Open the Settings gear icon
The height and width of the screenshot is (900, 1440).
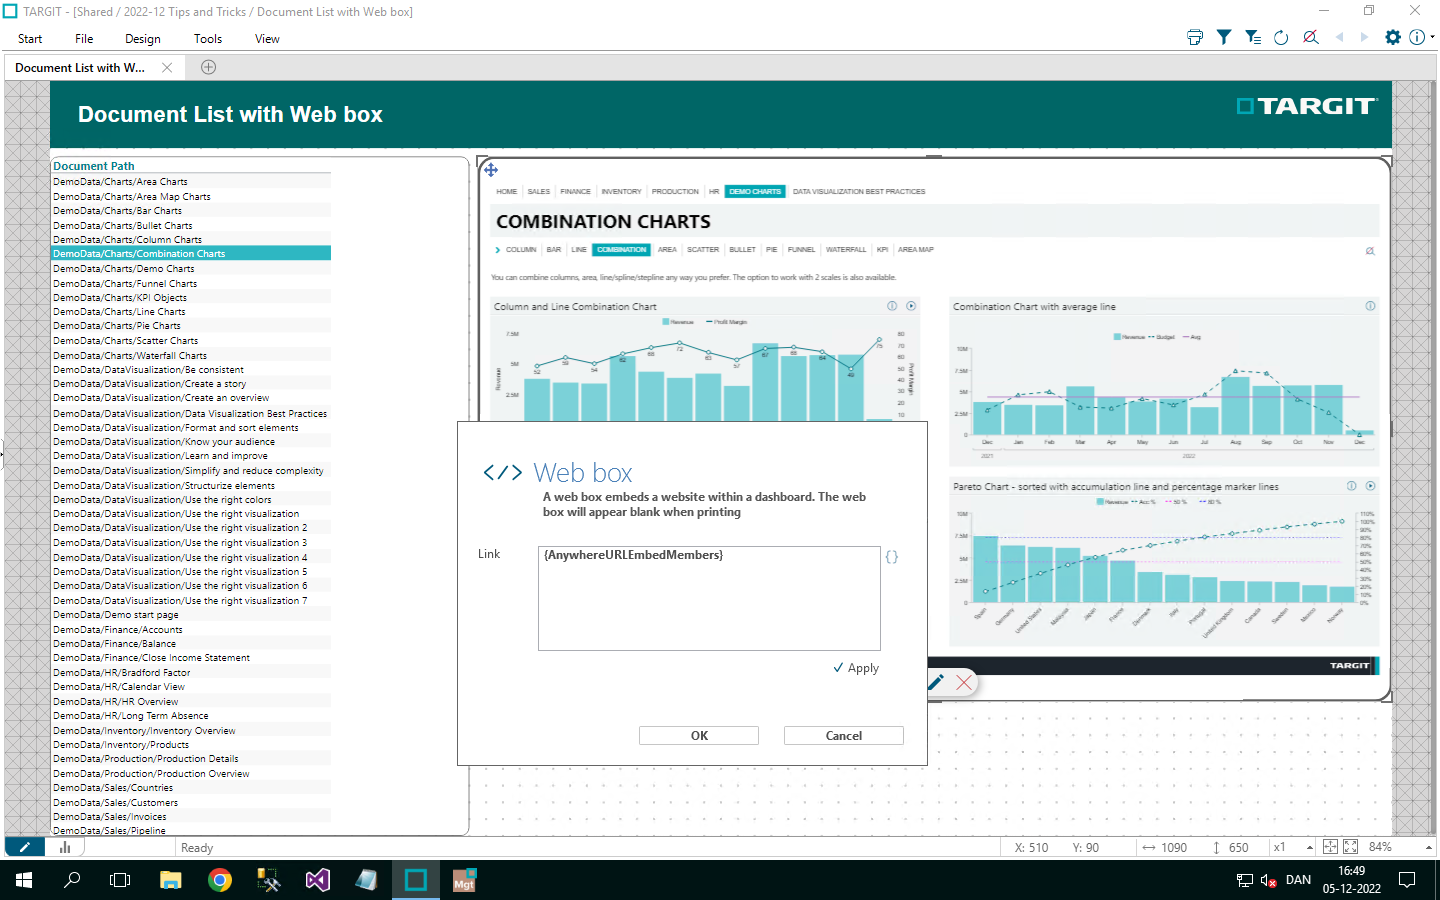pyautogui.click(x=1393, y=37)
